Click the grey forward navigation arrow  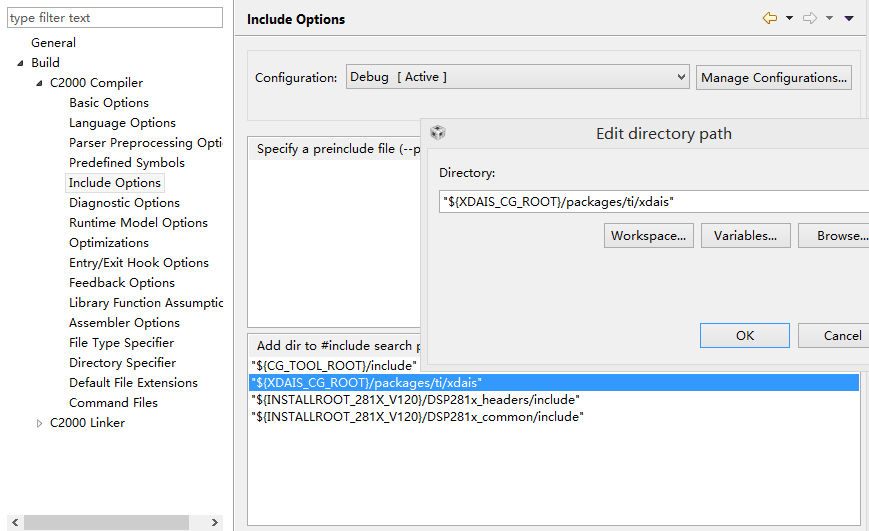(x=810, y=18)
